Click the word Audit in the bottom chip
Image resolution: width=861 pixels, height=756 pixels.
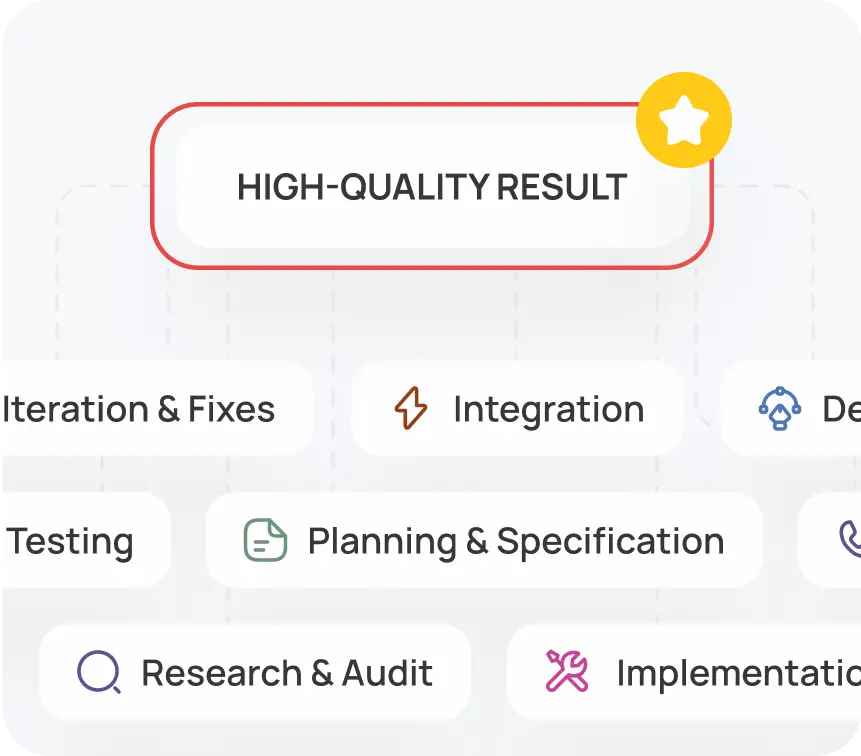388,673
